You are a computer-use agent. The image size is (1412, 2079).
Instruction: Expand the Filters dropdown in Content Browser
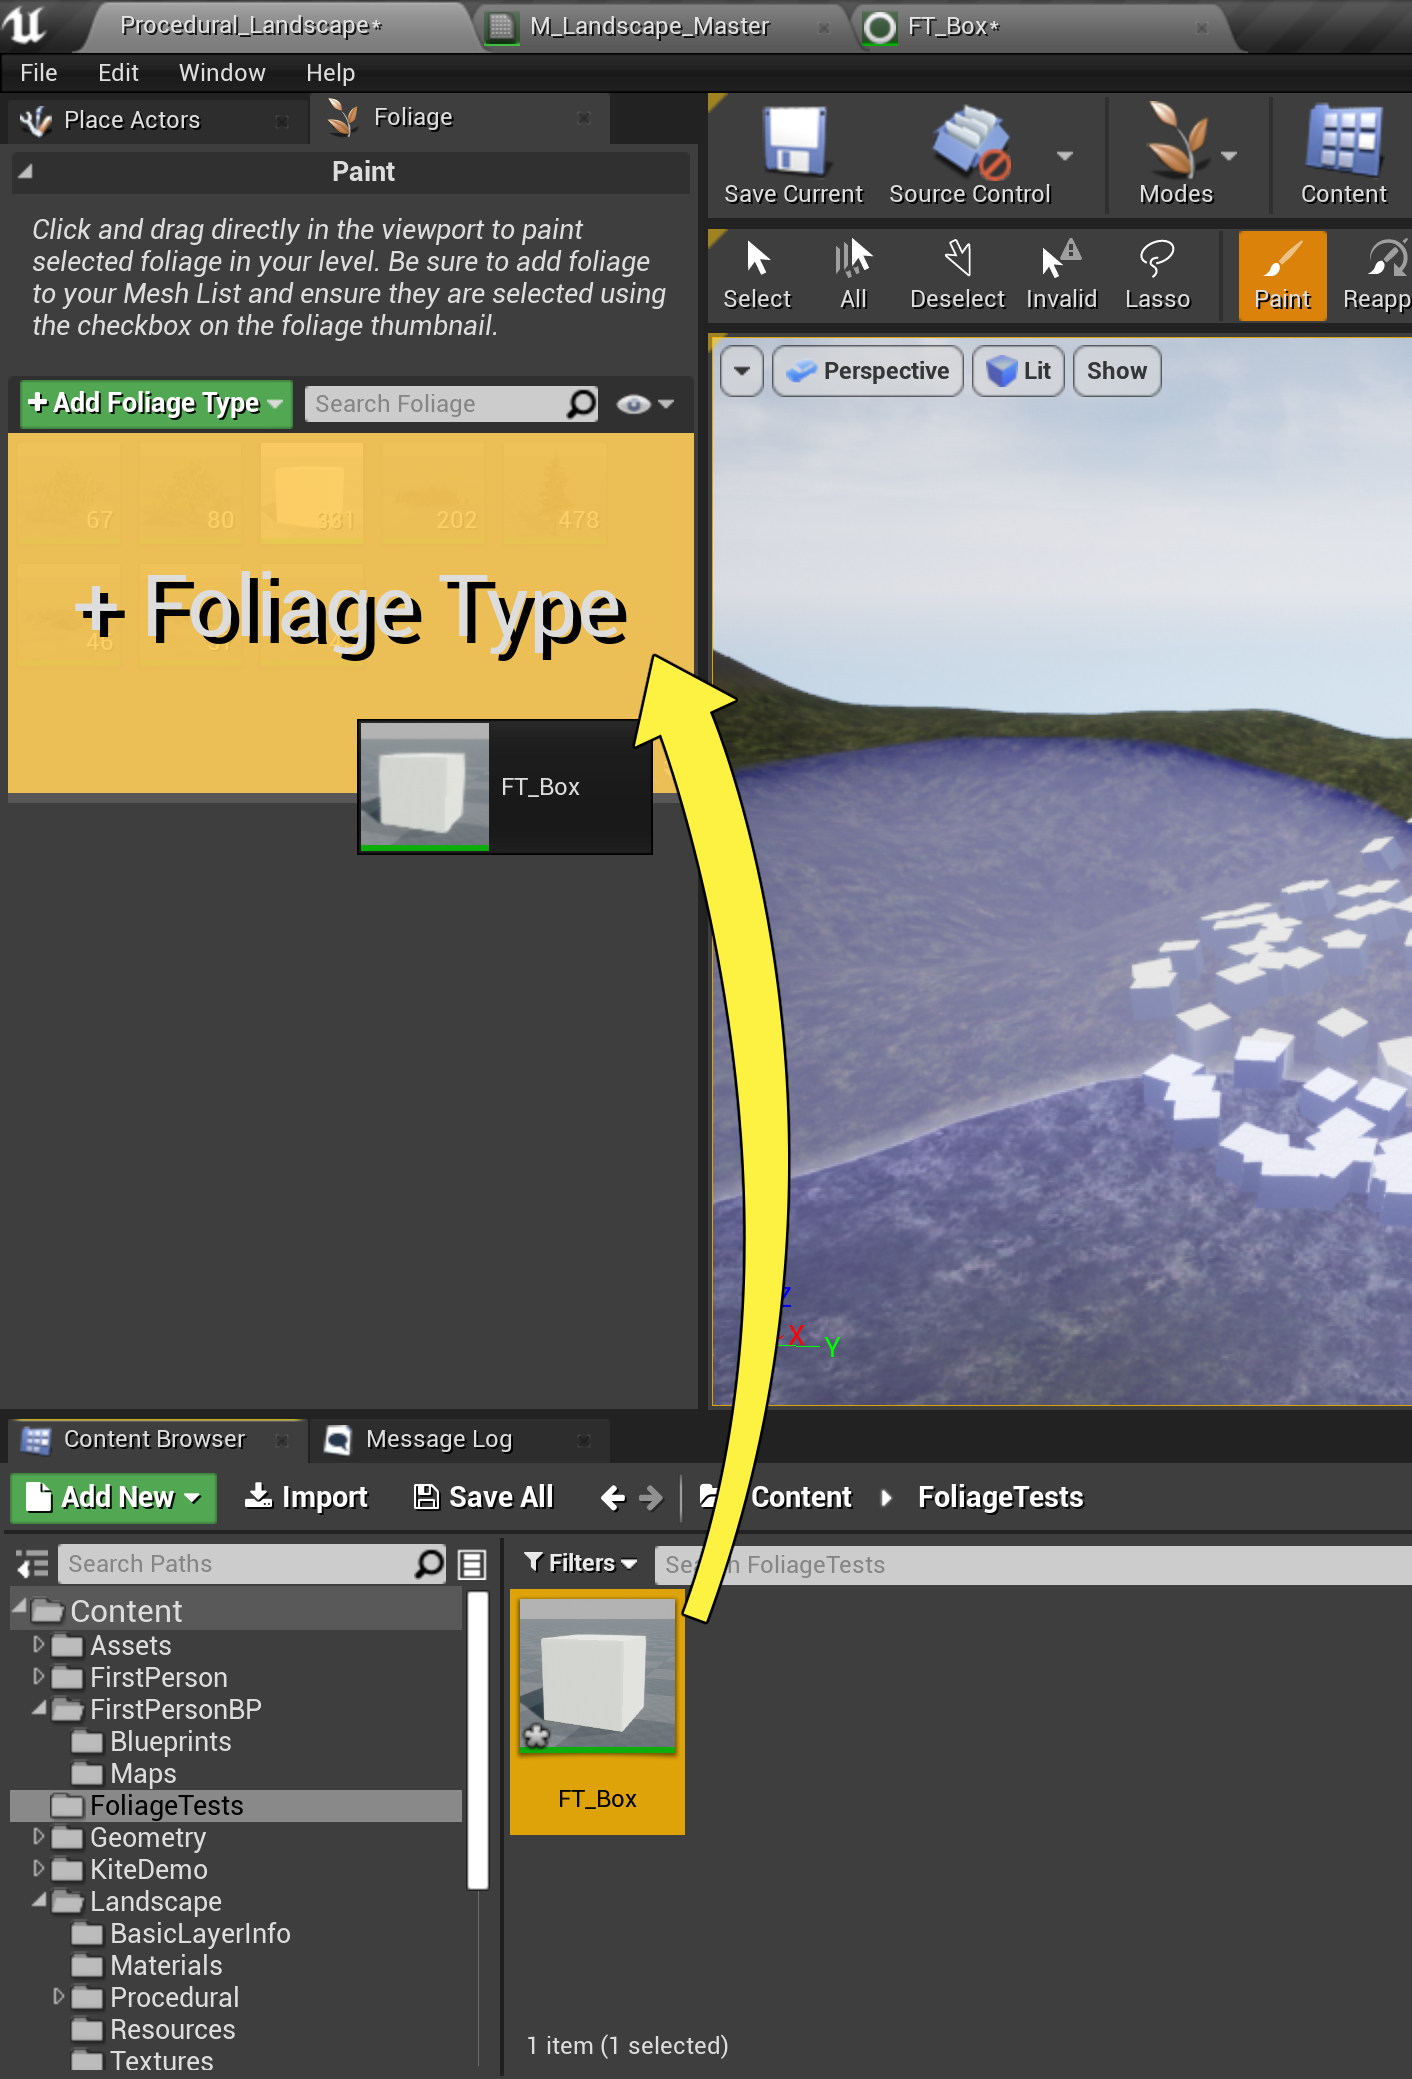[581, 1563]
